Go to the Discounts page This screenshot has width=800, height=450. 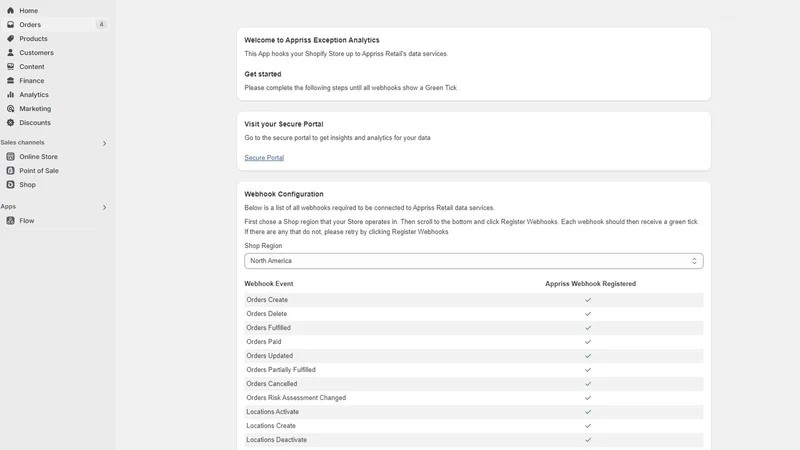click(x=35, y=122)
